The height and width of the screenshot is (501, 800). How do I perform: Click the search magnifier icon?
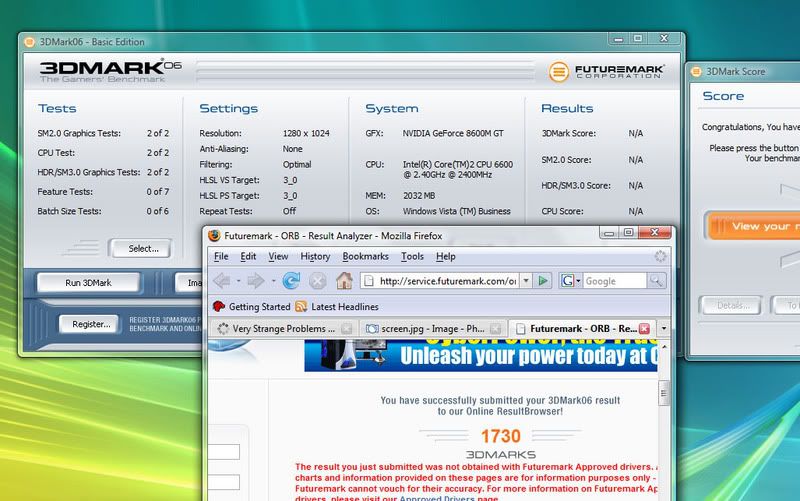click(656, 281)
